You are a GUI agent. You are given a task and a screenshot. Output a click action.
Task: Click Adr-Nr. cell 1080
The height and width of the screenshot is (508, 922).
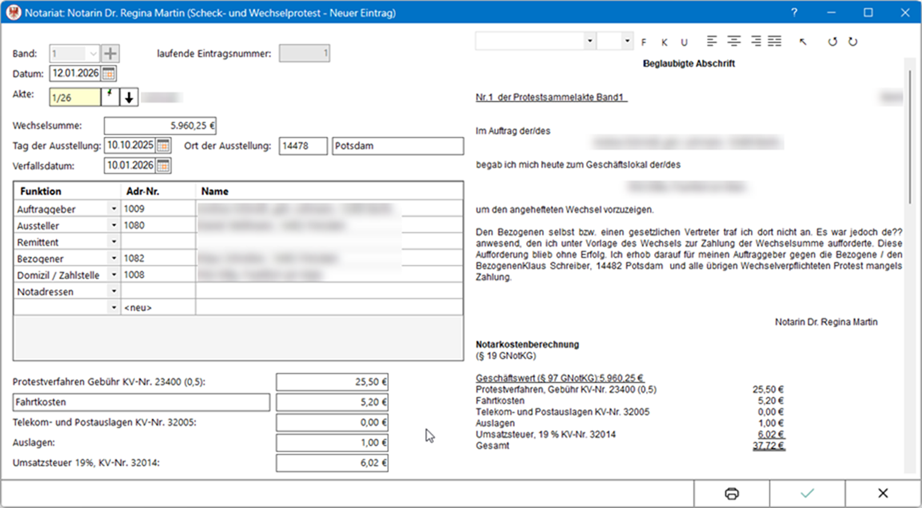pos(158,225)
